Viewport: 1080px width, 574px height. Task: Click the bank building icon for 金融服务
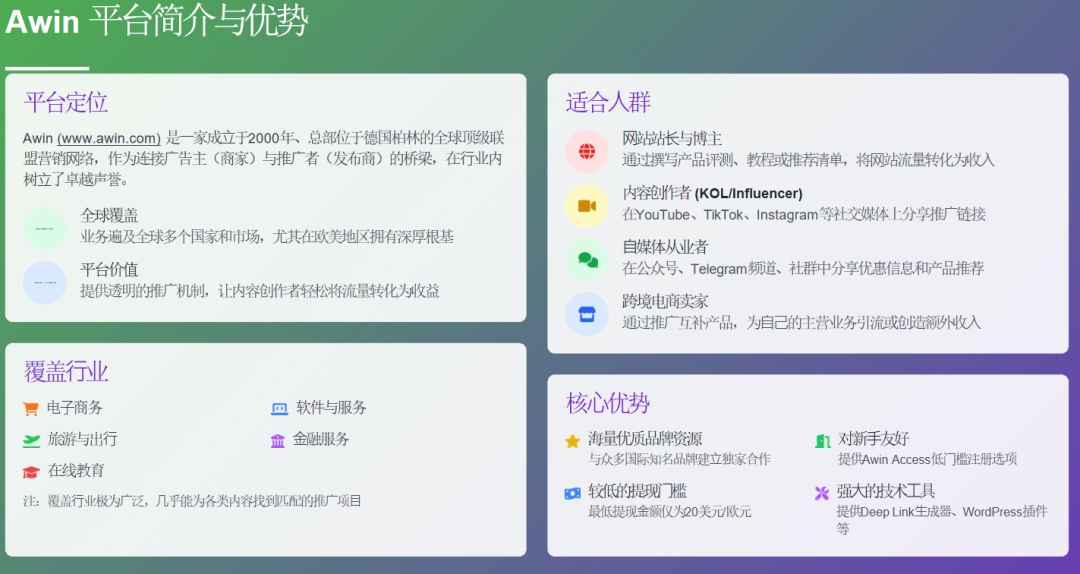[278, 440]
